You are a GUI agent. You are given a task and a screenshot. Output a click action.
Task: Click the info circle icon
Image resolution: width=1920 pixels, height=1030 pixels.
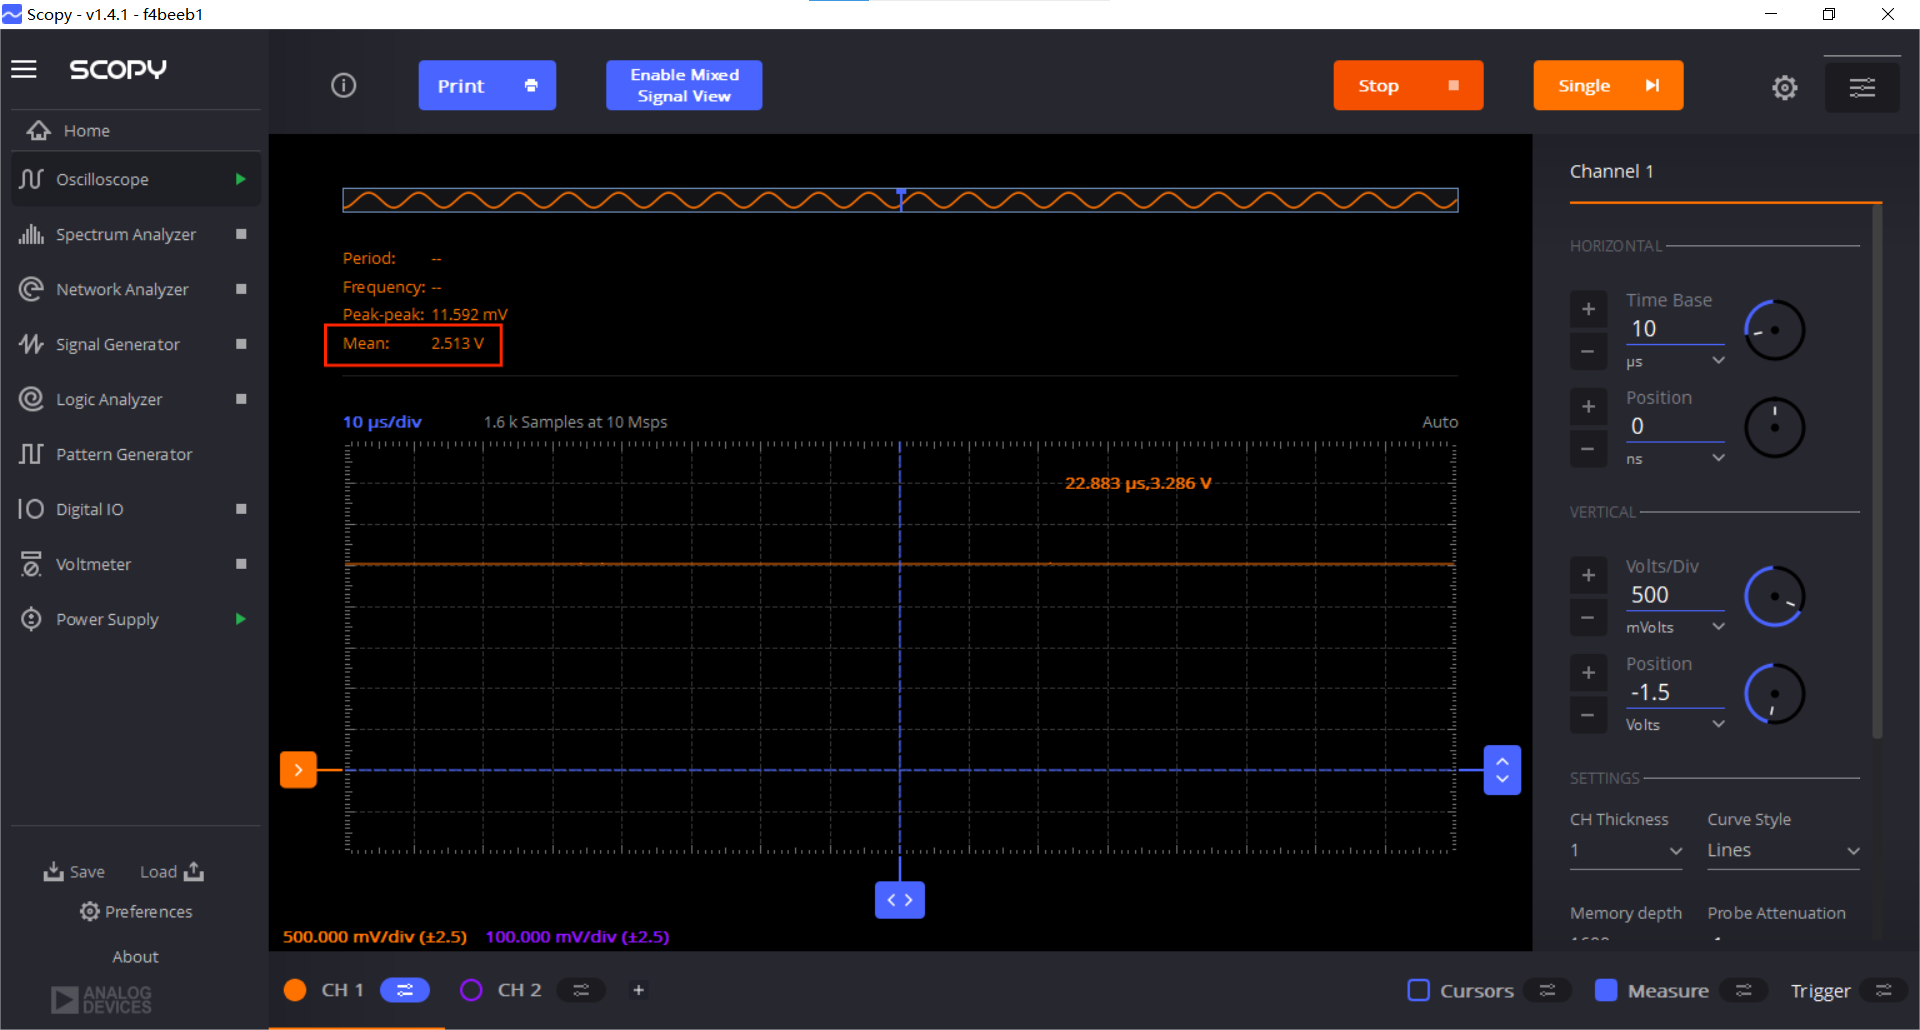click(344, 86)
